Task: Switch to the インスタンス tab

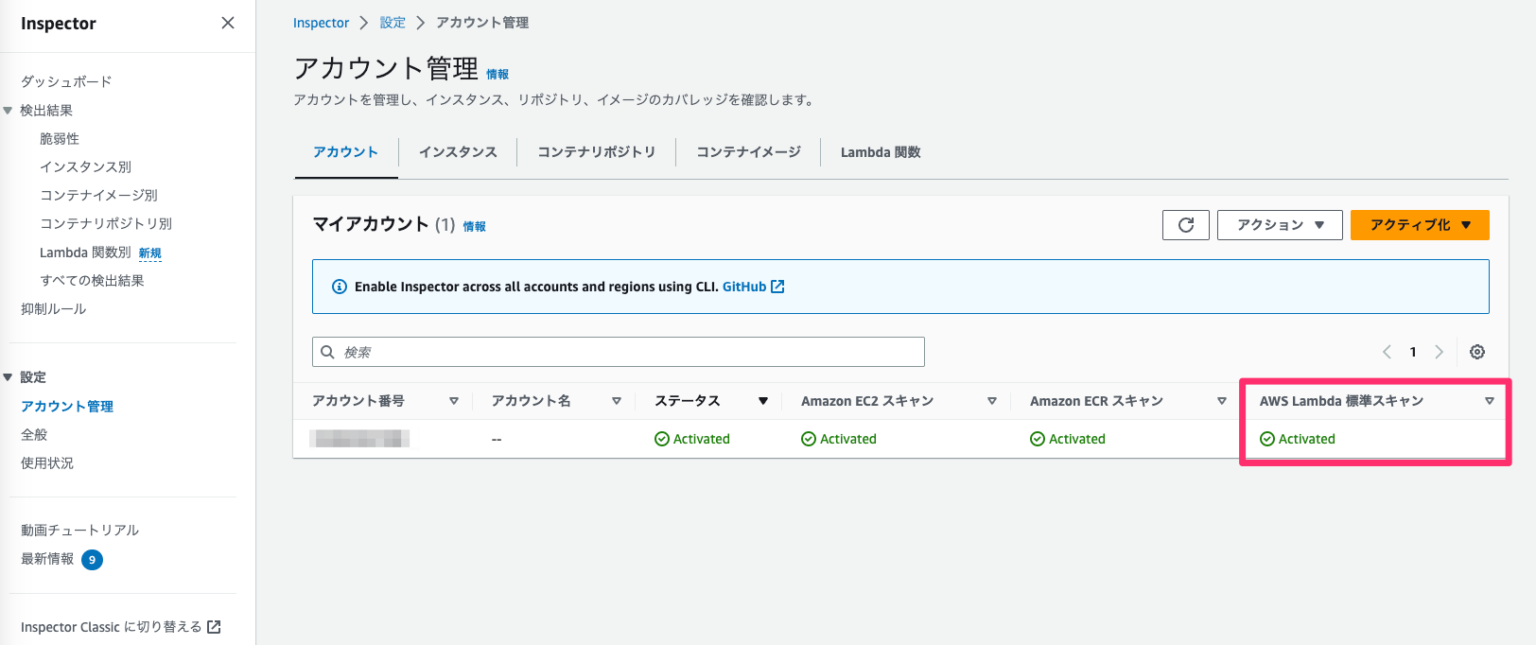Action: tap(457, 152)
